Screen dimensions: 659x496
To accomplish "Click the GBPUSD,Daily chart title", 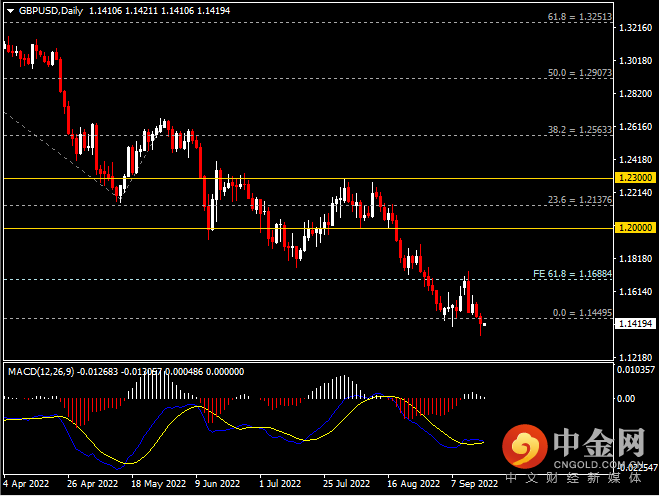I will [51, 11].
